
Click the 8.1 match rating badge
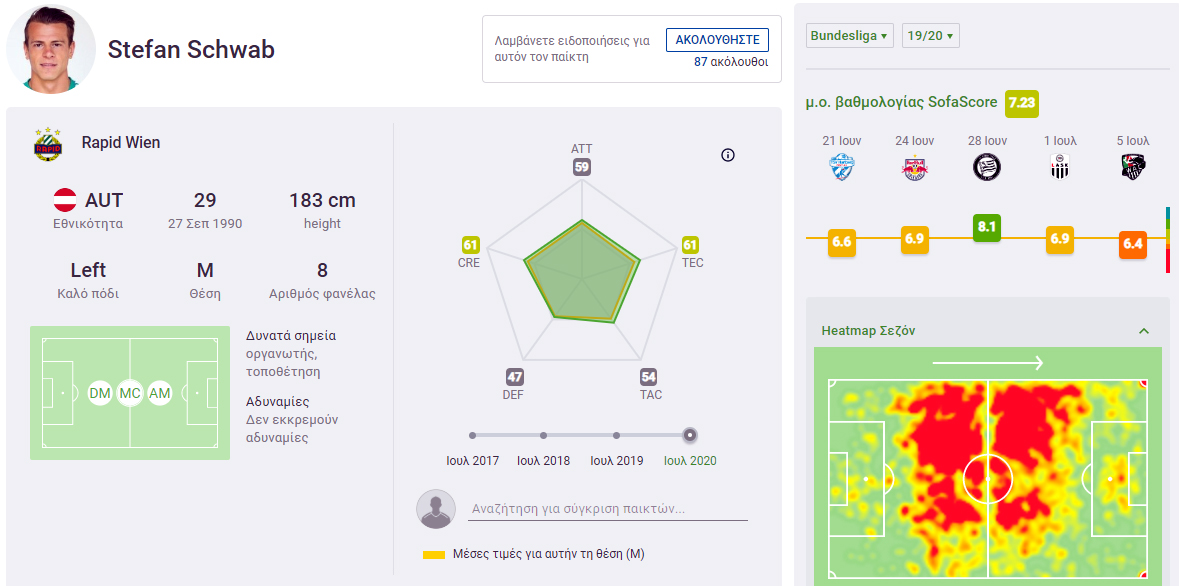pyautogui.click(x=987, y=227)
